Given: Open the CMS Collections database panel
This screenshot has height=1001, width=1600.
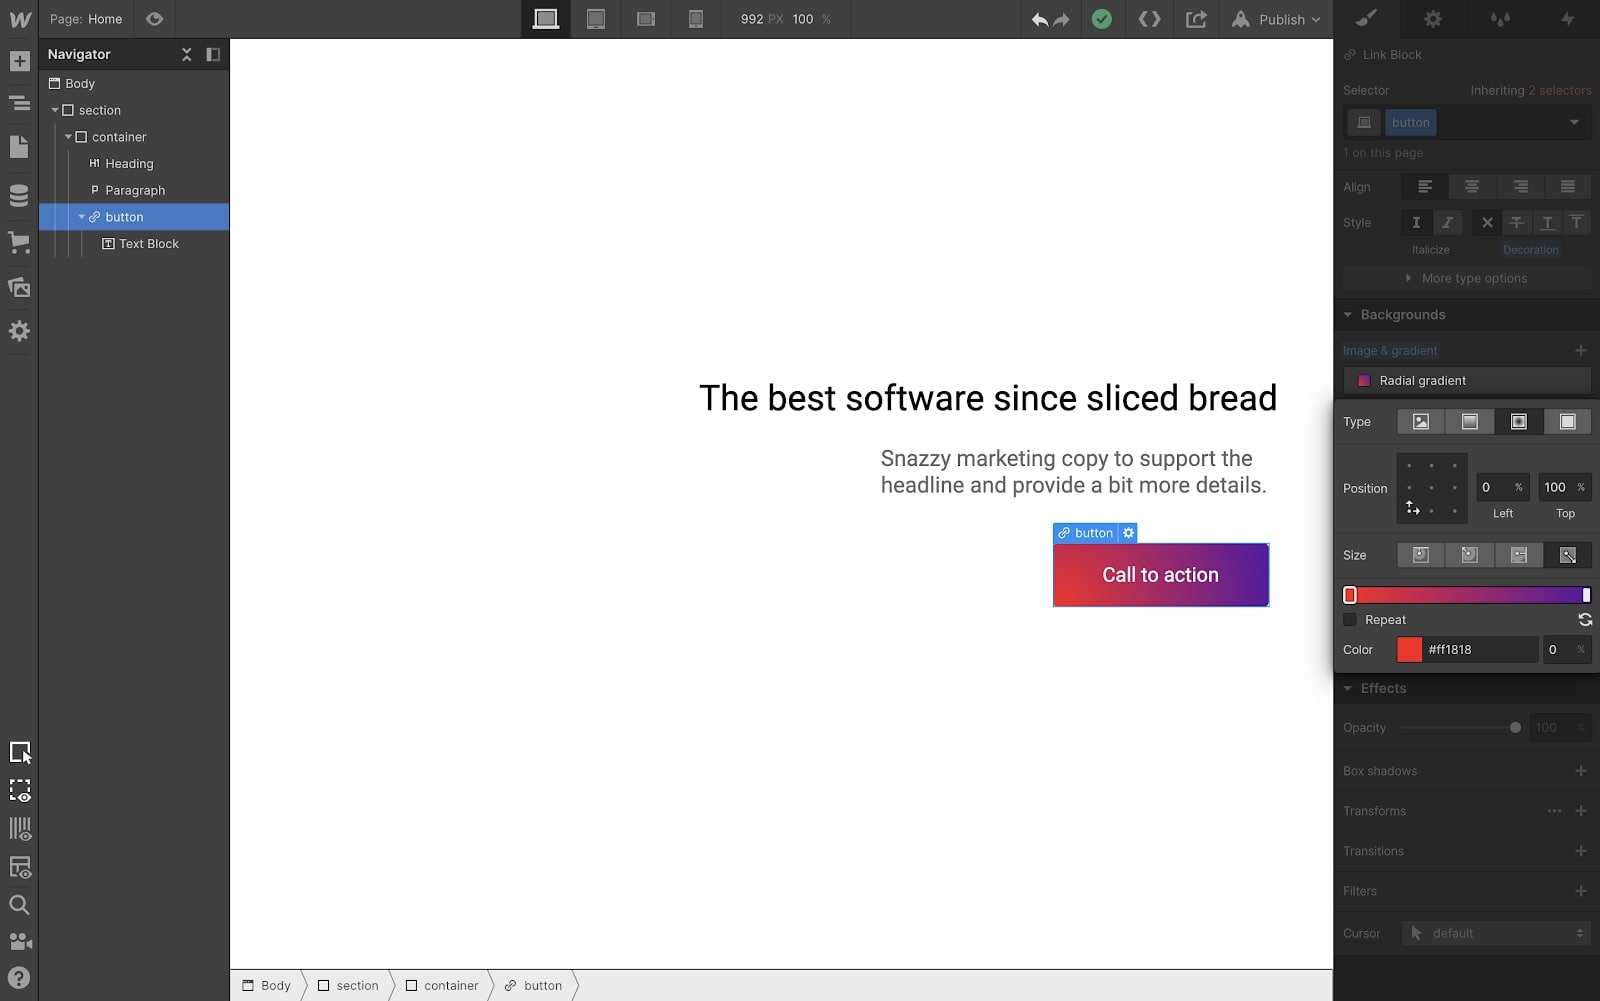Looking at the screenshot, I should 19,196.
